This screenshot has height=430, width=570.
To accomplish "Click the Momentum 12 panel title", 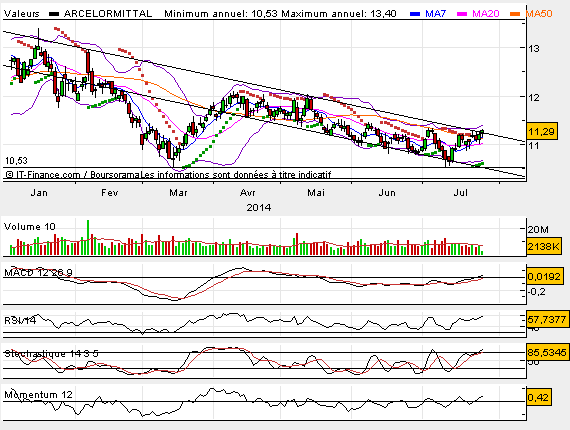I will [x=38, y=394].
